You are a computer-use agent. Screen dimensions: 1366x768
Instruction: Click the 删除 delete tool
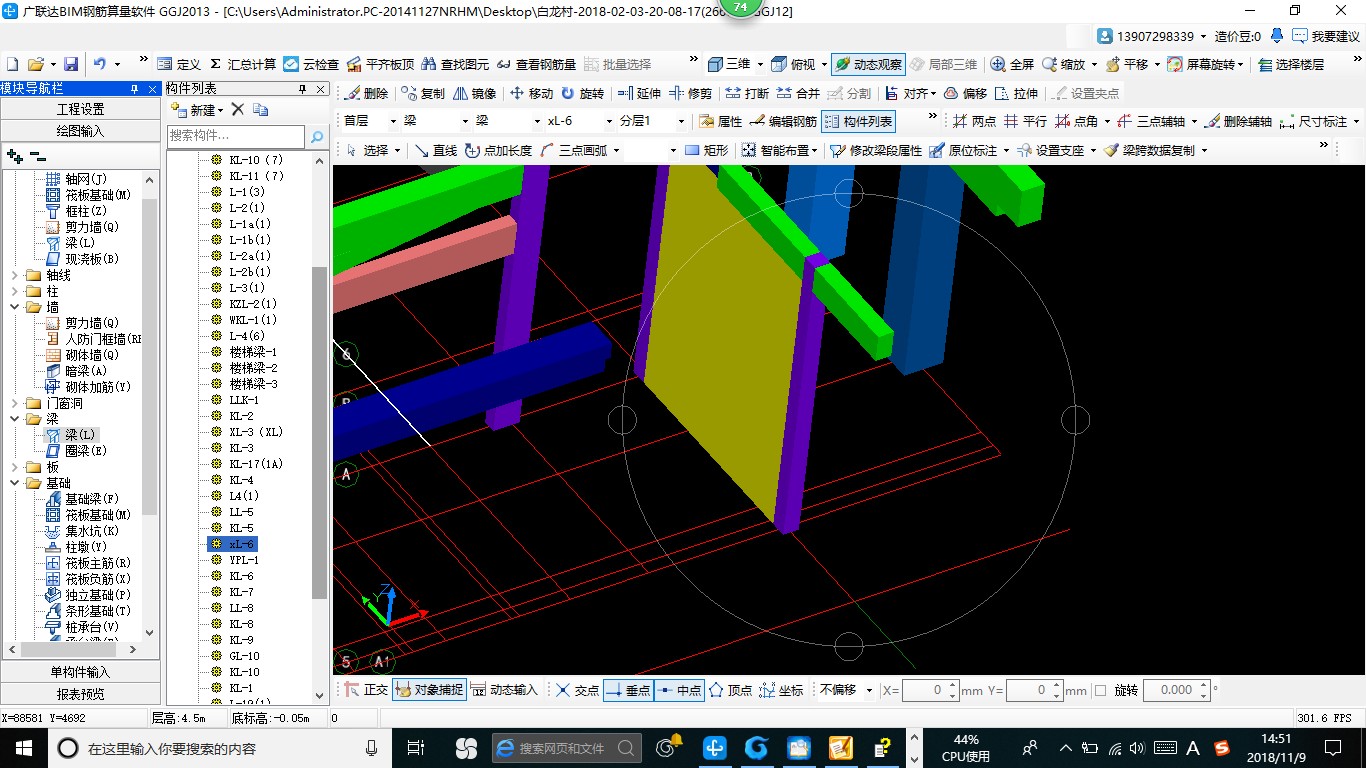point(366,93)
